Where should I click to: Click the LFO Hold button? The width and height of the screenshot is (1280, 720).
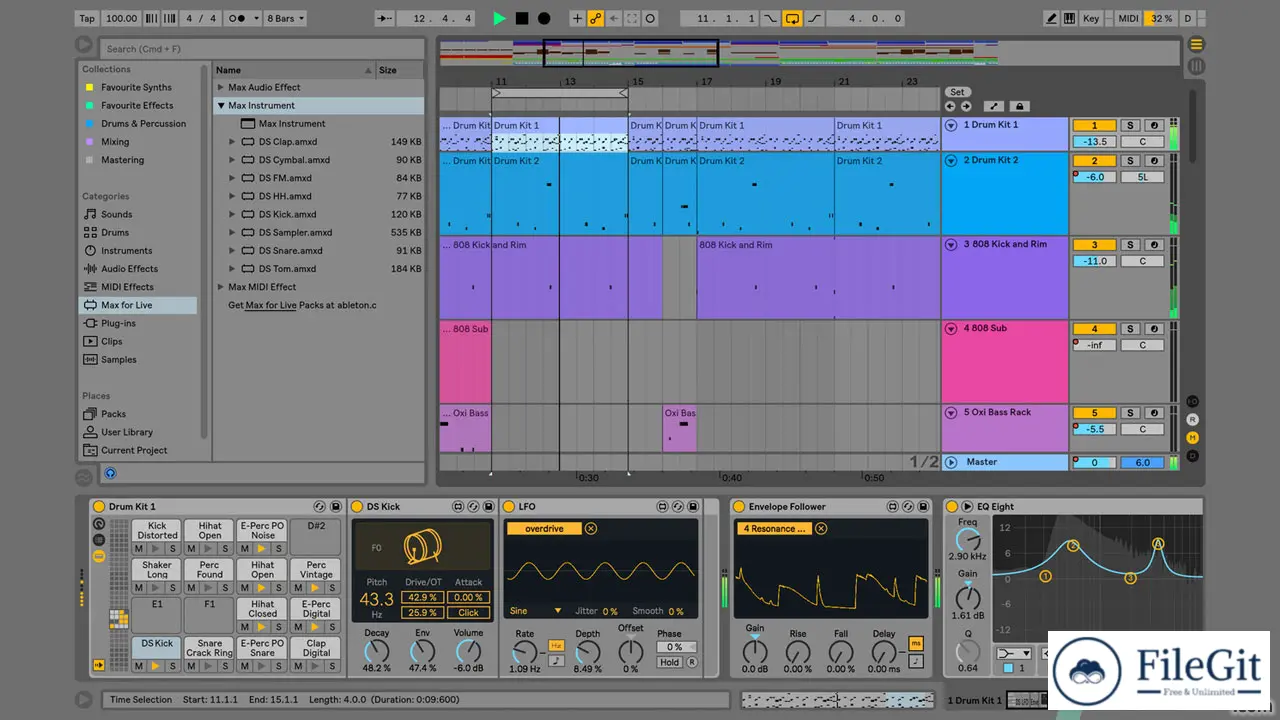pyautogui.click(x=670, y=662)
